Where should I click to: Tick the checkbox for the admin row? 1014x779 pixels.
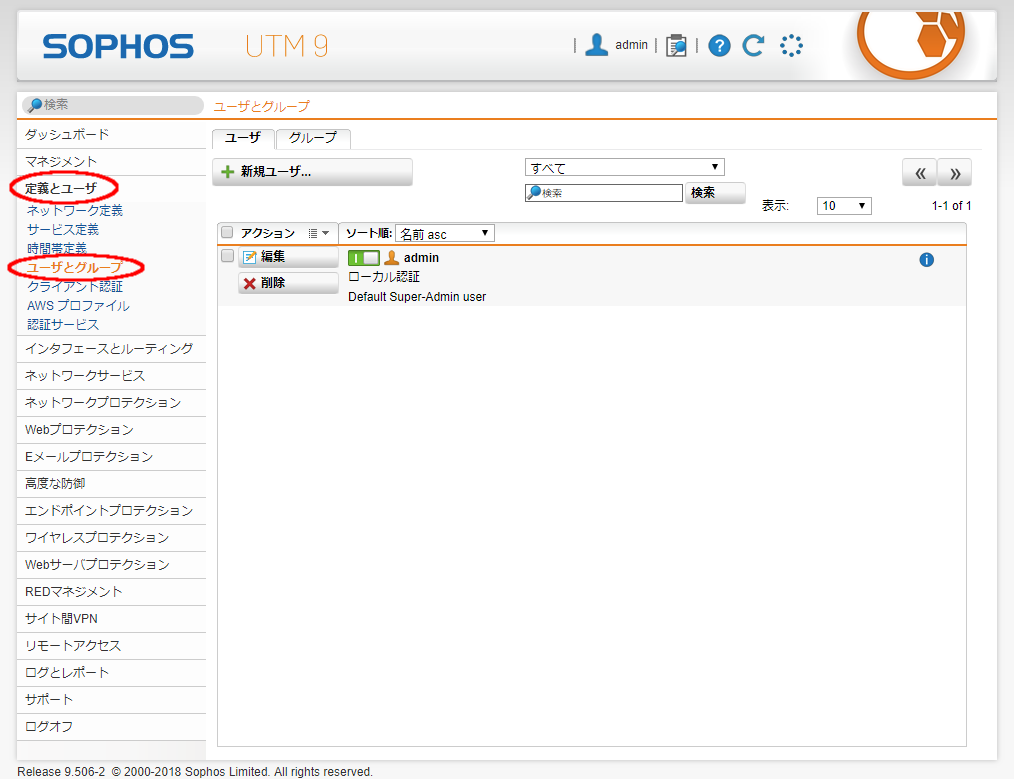[227, 257]
